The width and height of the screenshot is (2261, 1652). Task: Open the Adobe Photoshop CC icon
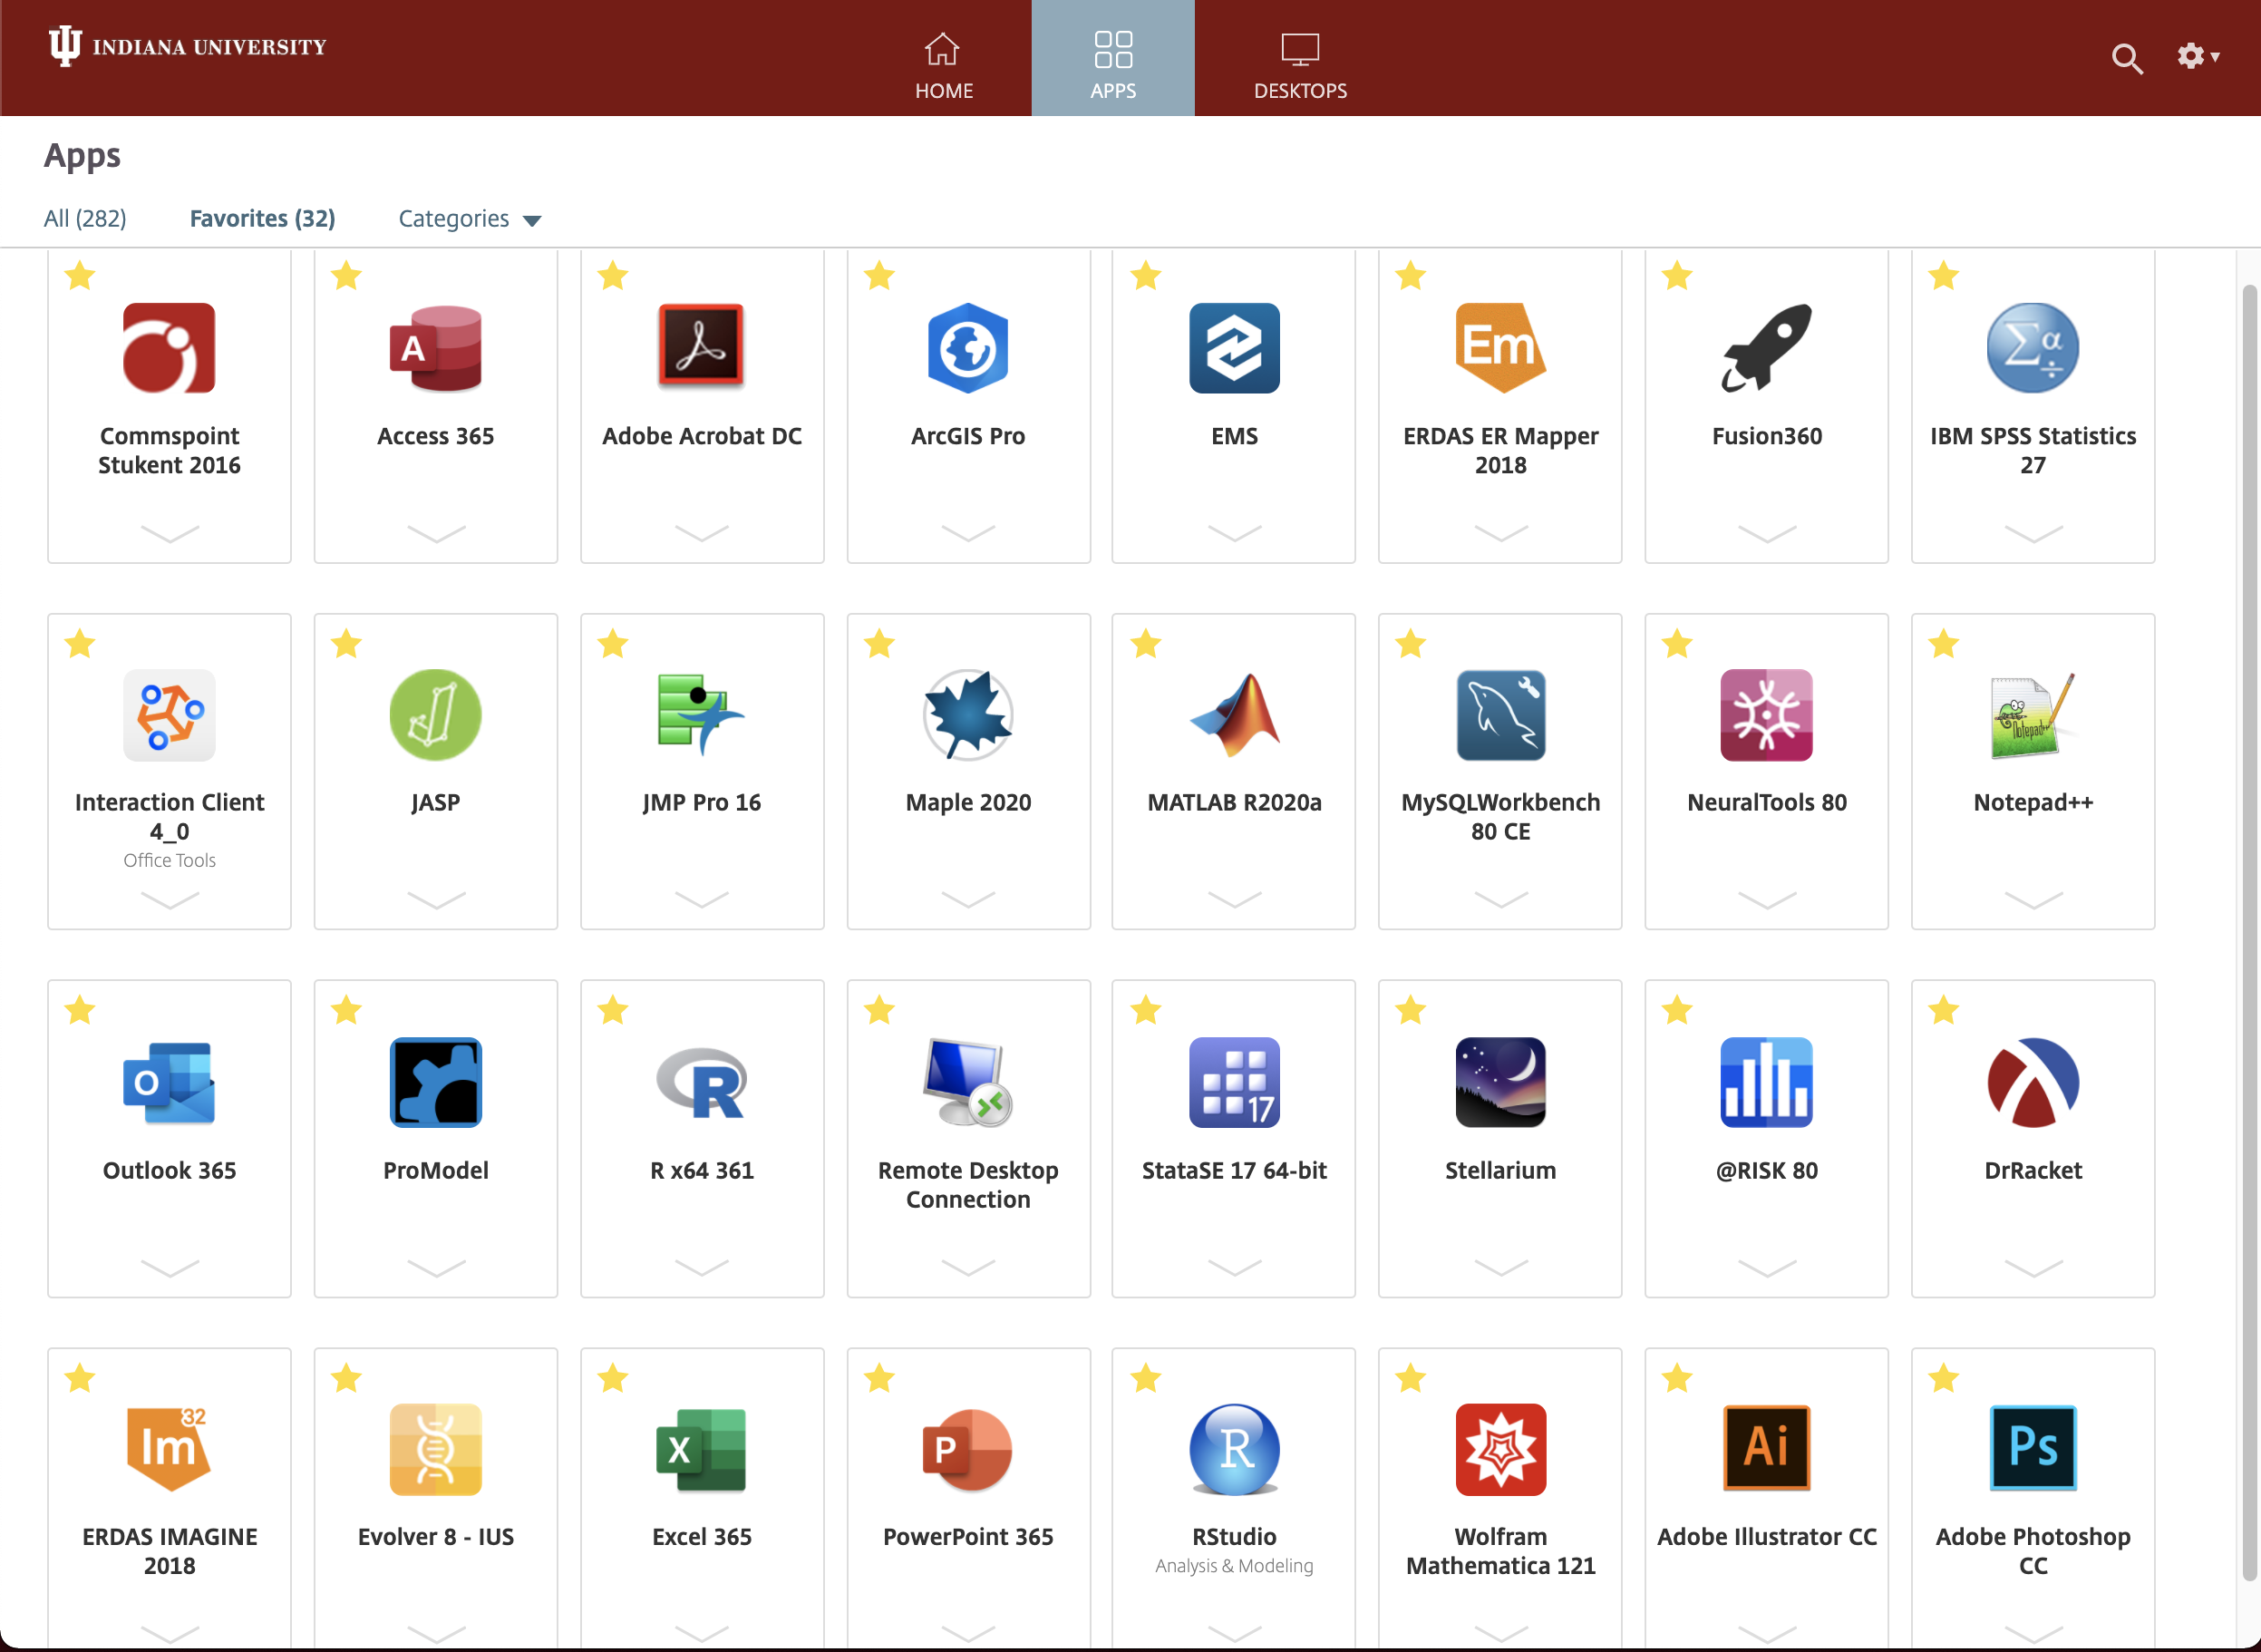pos(2032,1449)
